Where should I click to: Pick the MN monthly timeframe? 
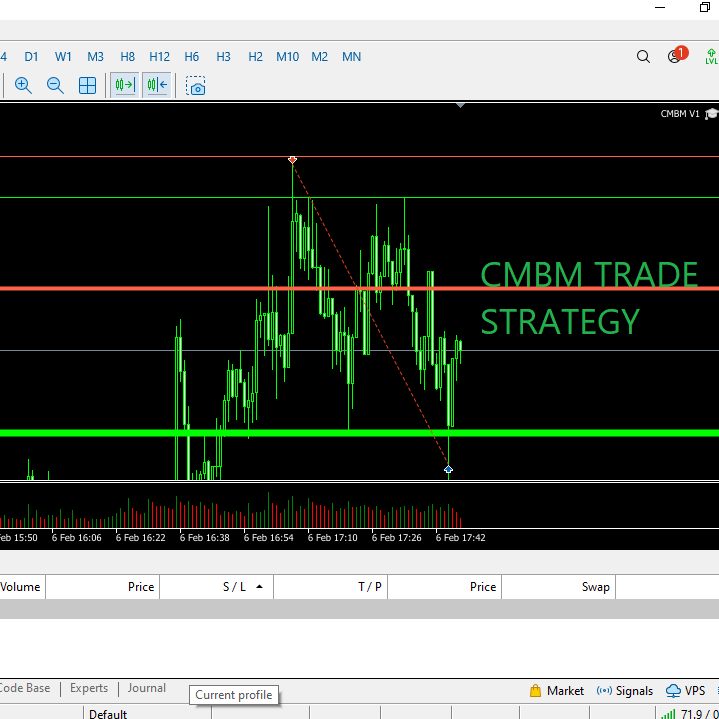(x=352, y=57)
